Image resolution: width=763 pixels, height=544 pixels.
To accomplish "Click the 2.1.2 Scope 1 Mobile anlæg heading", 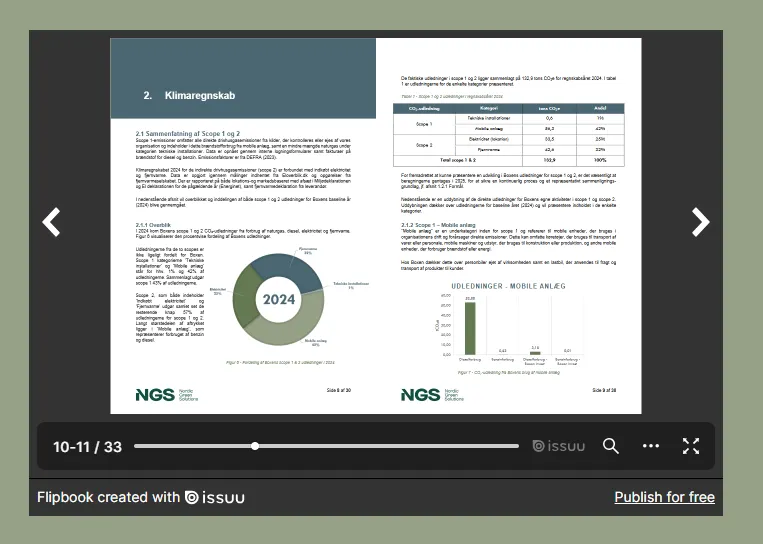I will pos(437,225).
